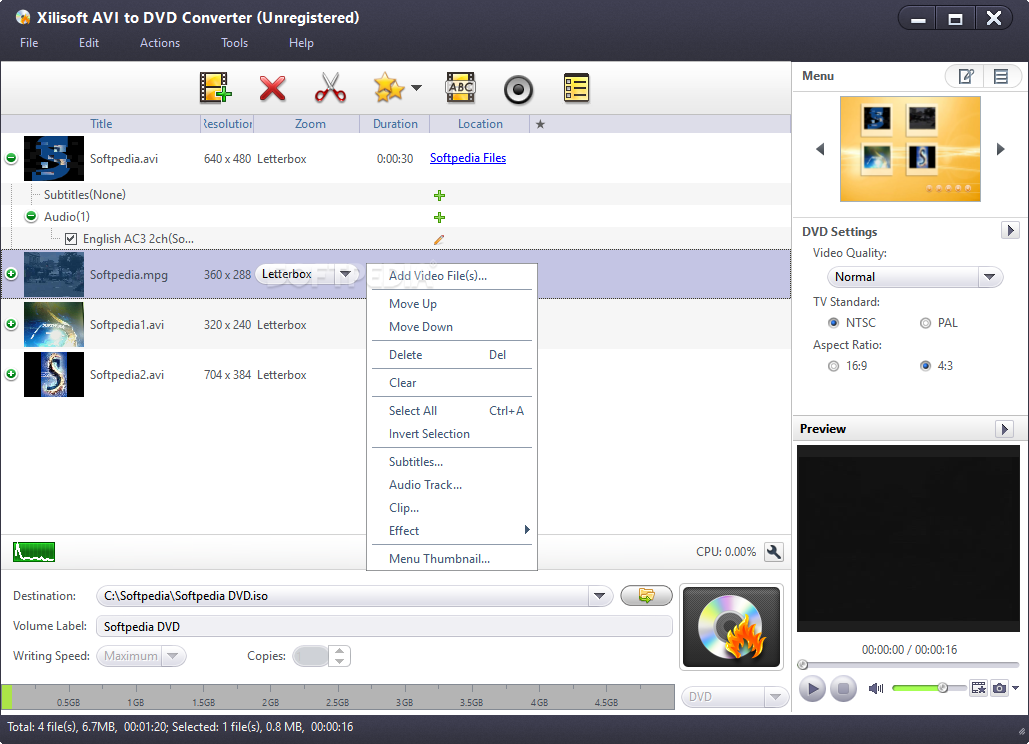Show previous menu template with left arrow
The height and width of the screenshot is (744, 1029).
(820, 149)
